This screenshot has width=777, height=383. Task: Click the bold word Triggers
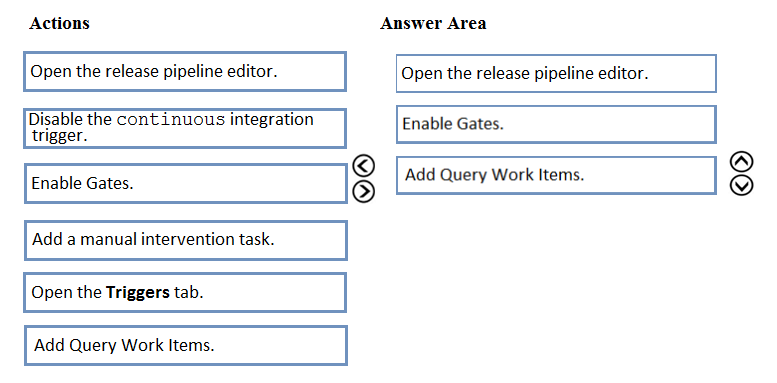(x=138, y=292)
